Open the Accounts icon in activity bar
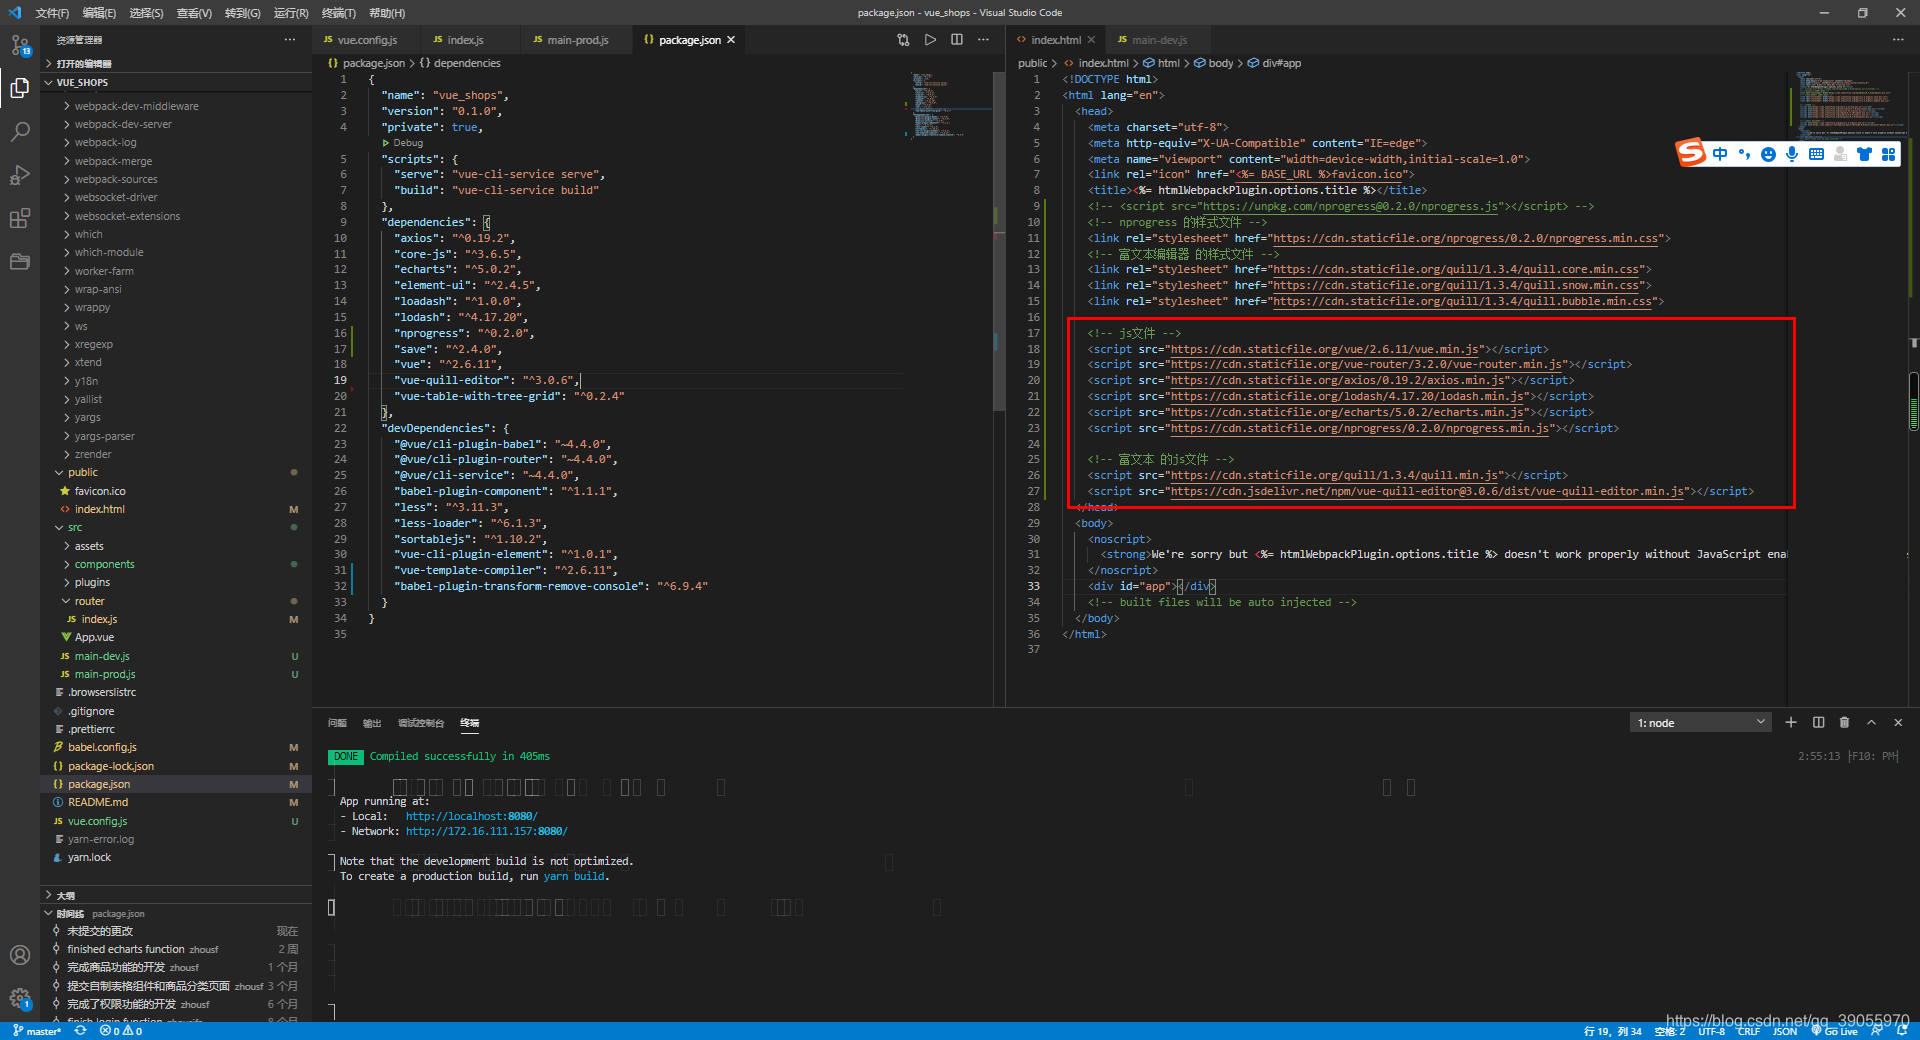This screenshot has height=1040, width=1920. pos(20,955)
